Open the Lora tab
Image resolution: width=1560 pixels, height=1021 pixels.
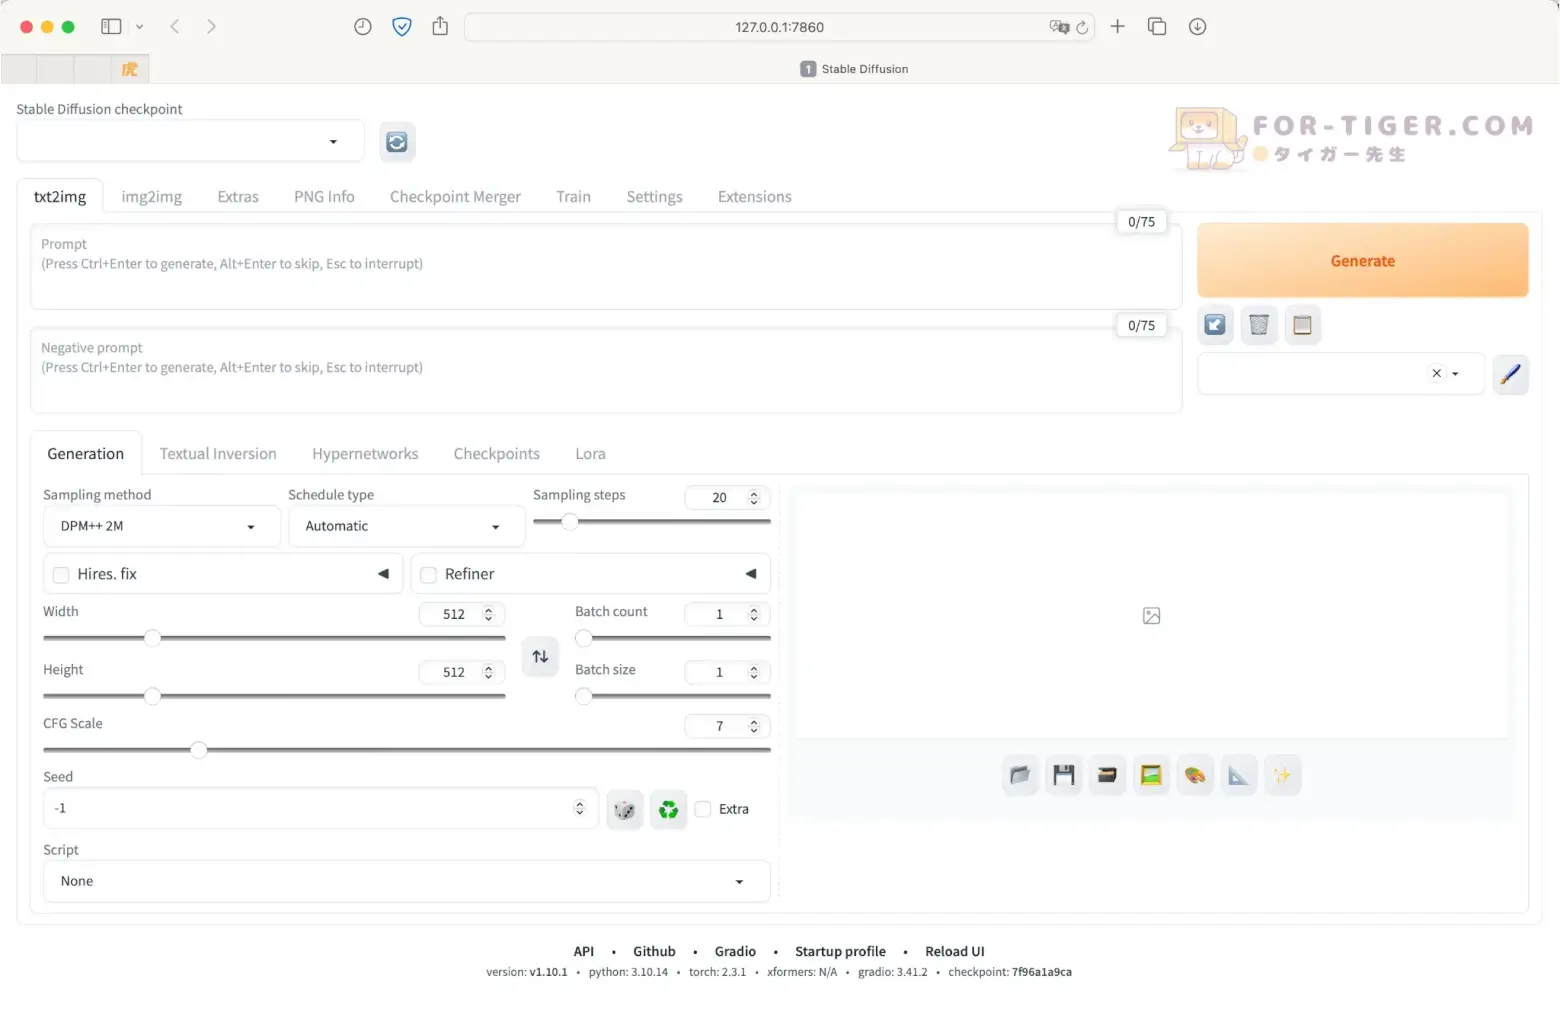[590, 454]
